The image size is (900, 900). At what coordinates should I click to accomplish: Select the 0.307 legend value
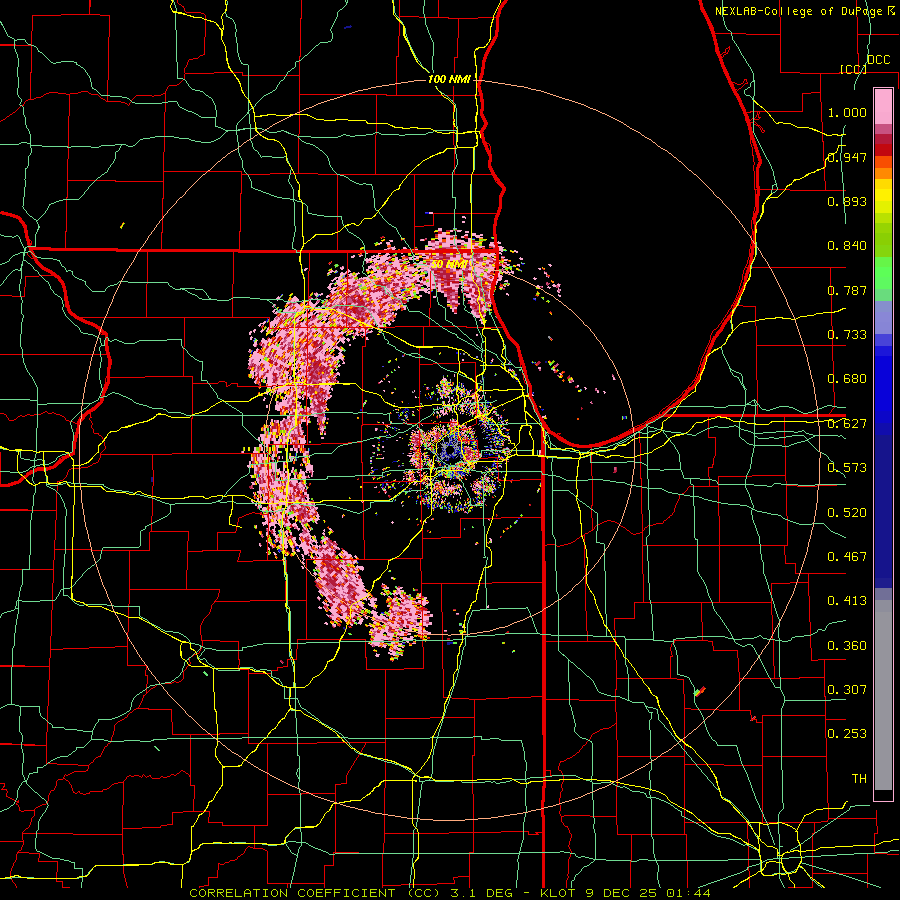click(x=847, y=690)
